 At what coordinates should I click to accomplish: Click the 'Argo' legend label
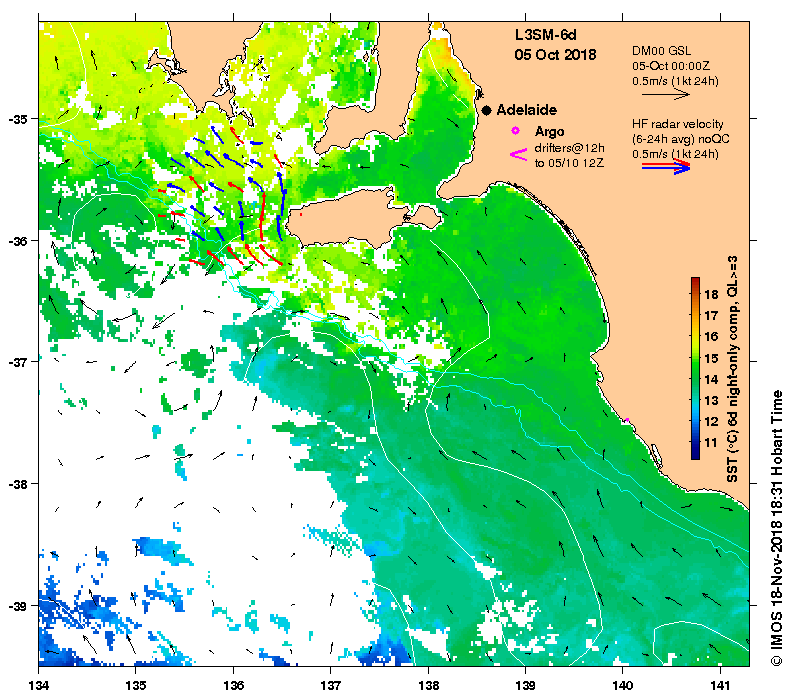[x=549, y=132]
